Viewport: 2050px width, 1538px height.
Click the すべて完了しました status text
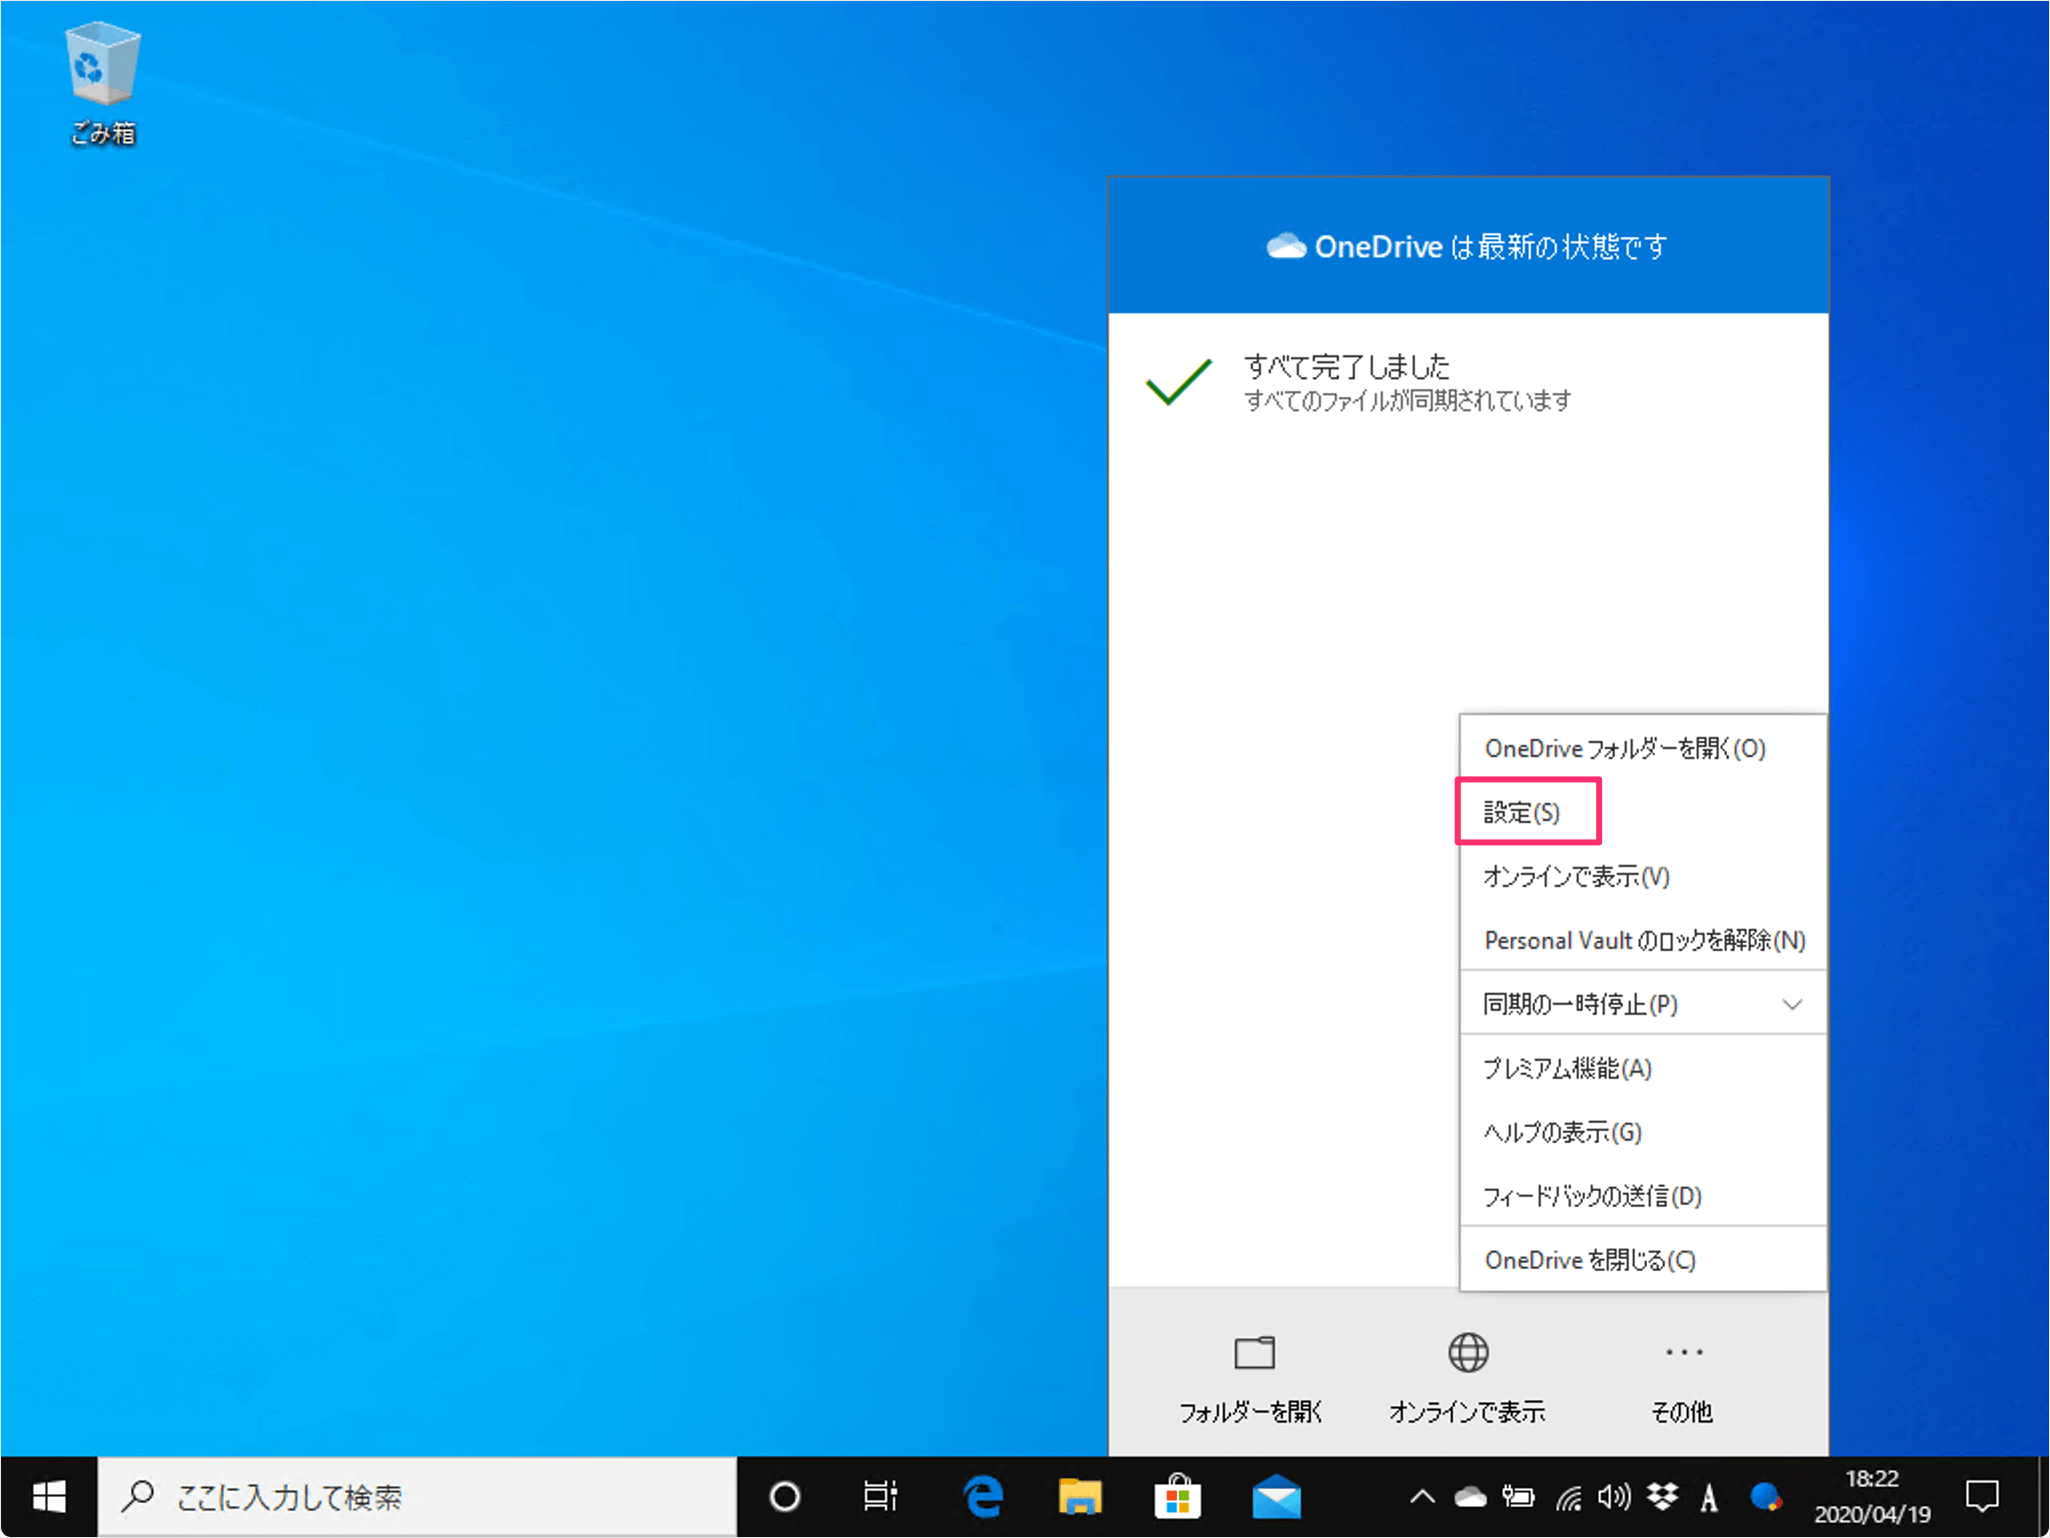coord(1346,366)
